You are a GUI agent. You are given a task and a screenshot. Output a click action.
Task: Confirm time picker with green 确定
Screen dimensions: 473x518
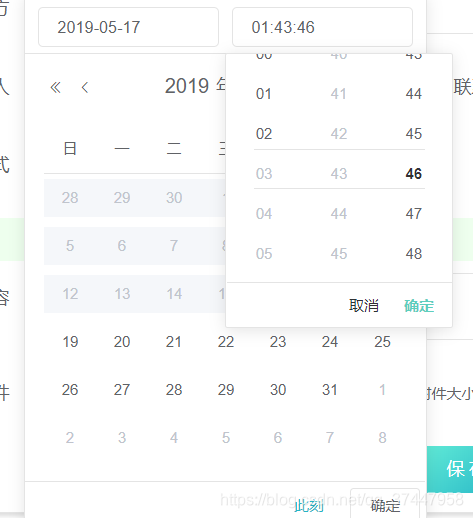(x=419, y=306)
